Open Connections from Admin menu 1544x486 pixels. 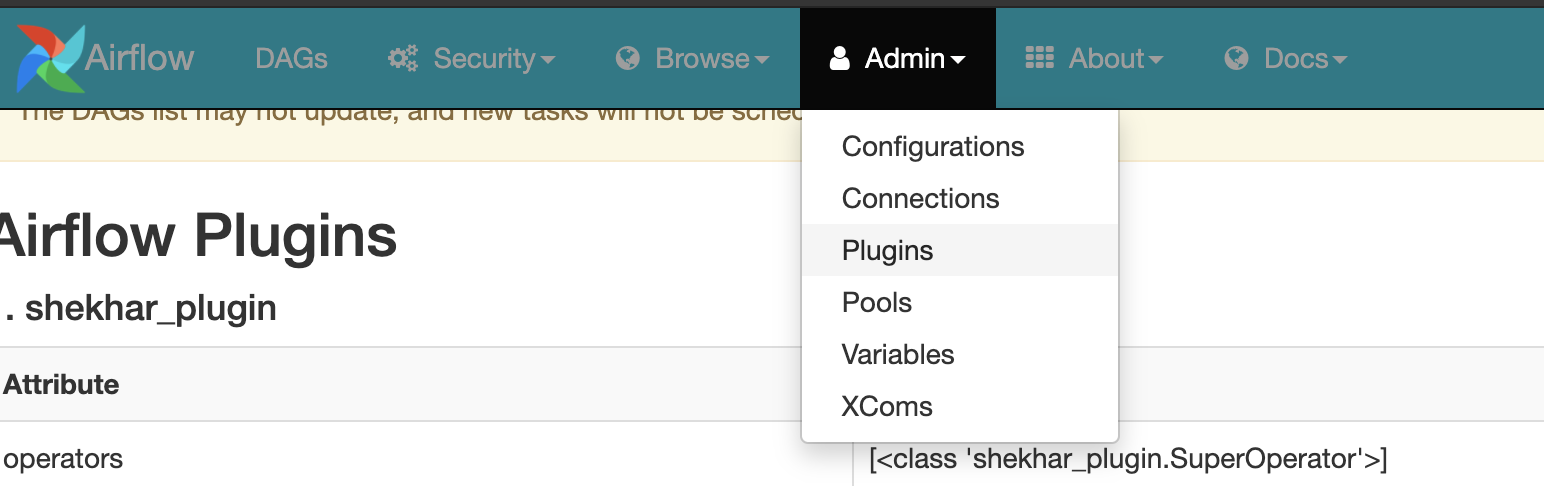(x=920, y=199)
